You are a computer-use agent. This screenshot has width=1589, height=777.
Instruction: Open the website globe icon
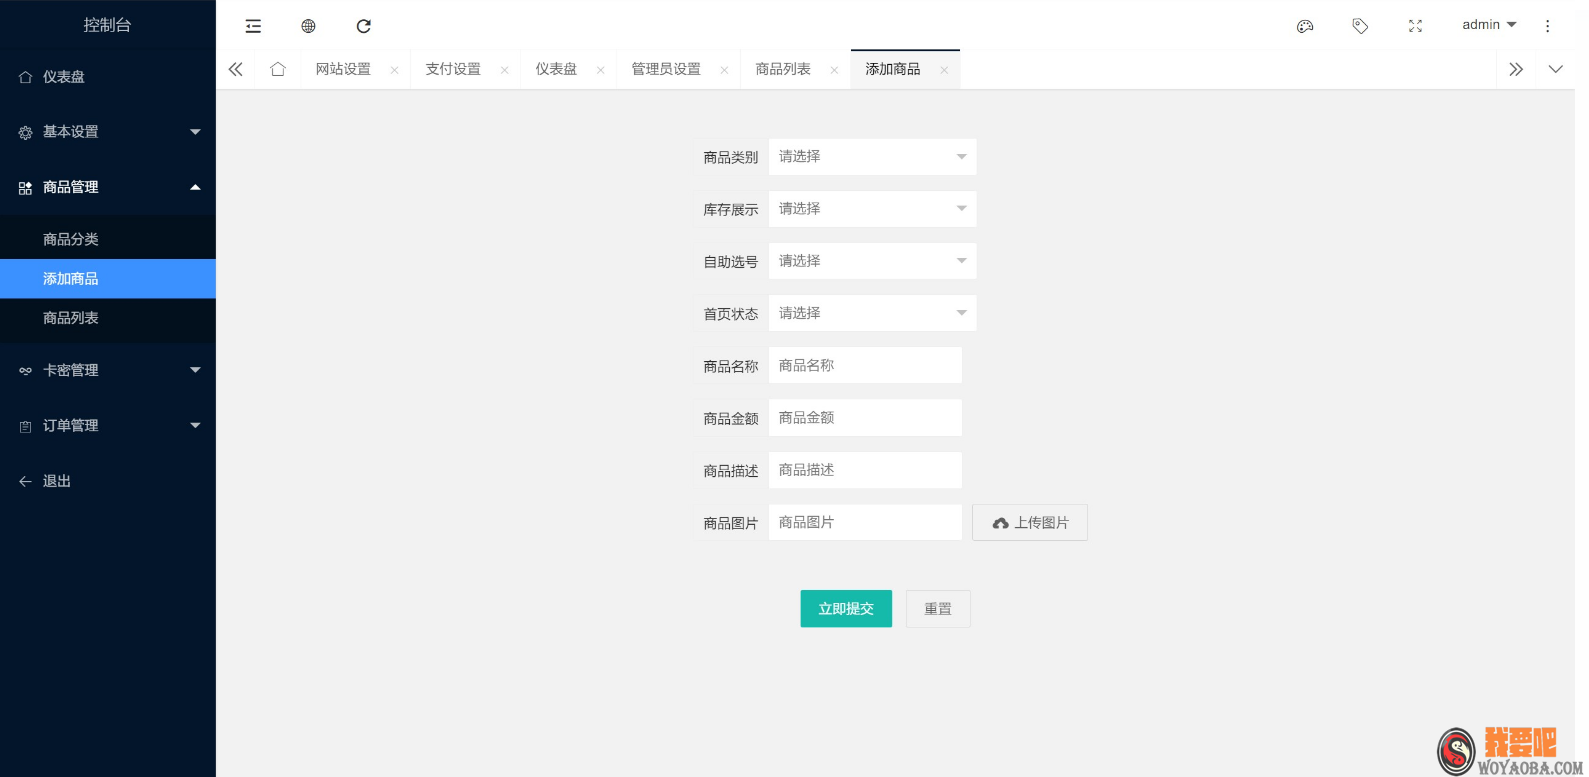308,26
